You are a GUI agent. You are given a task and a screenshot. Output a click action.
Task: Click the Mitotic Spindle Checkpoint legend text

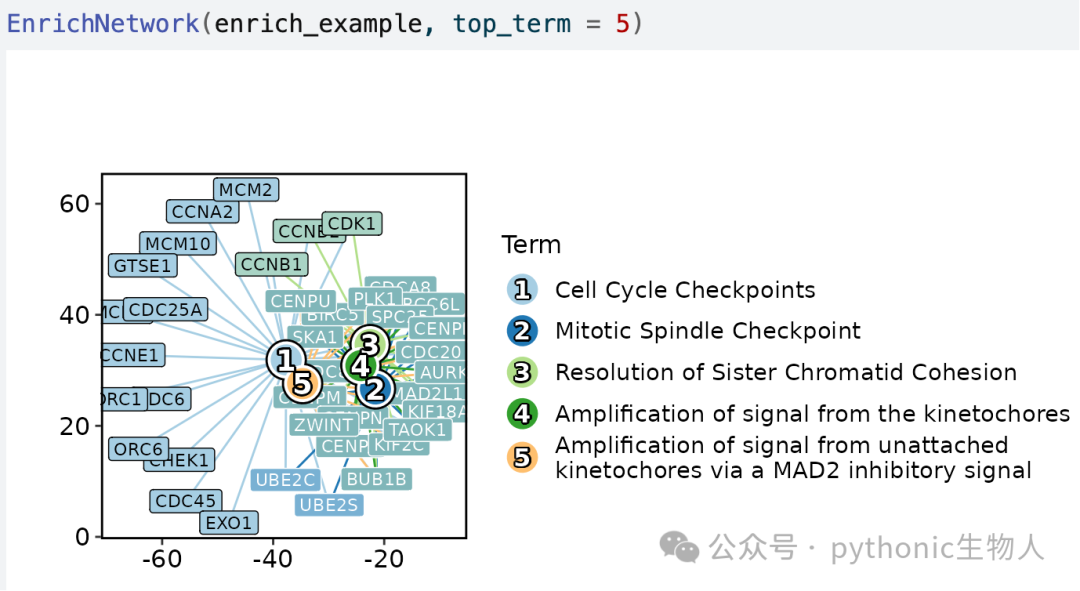[x=708, y=331]
